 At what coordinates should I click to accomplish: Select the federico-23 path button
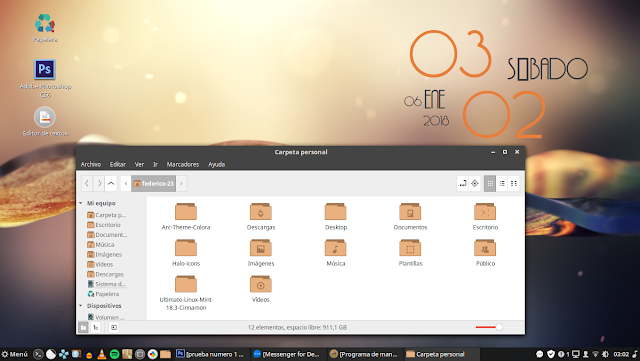pos(153,184)
